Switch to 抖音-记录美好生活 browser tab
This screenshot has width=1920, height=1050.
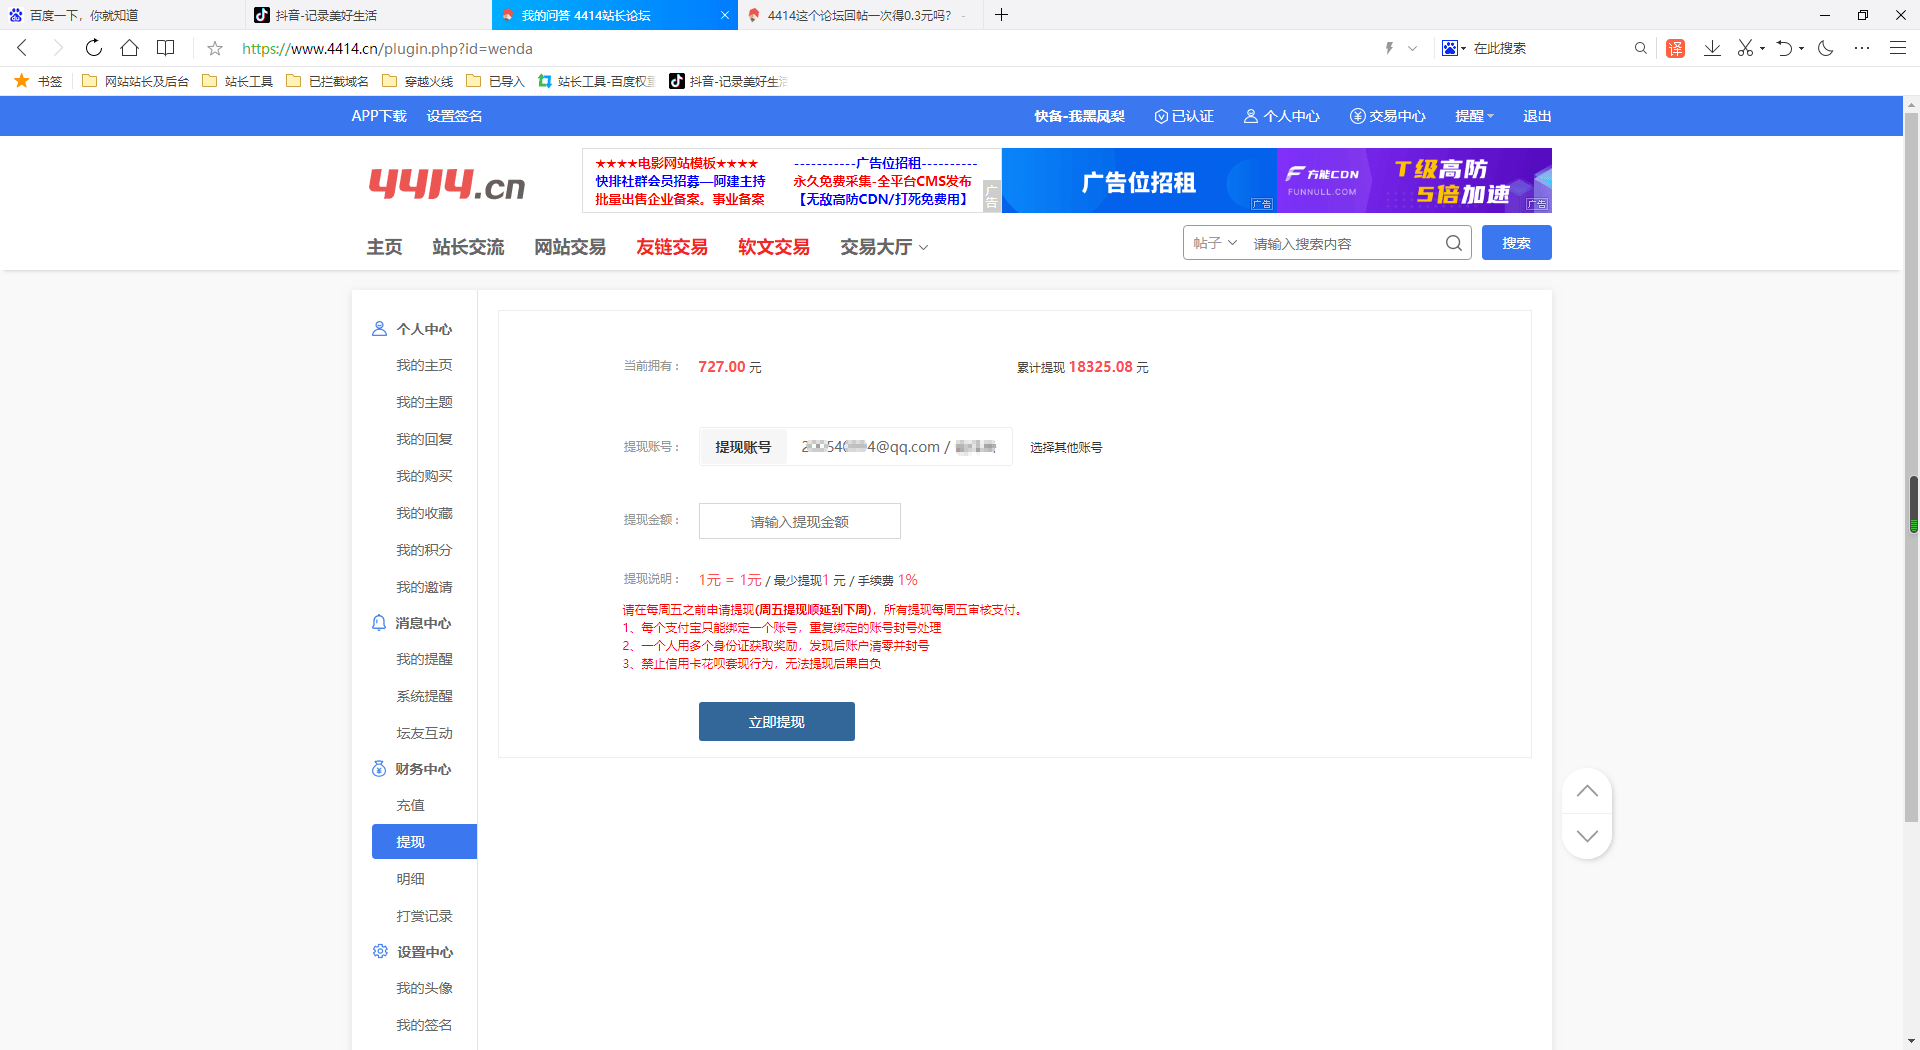tap(369, 15)
